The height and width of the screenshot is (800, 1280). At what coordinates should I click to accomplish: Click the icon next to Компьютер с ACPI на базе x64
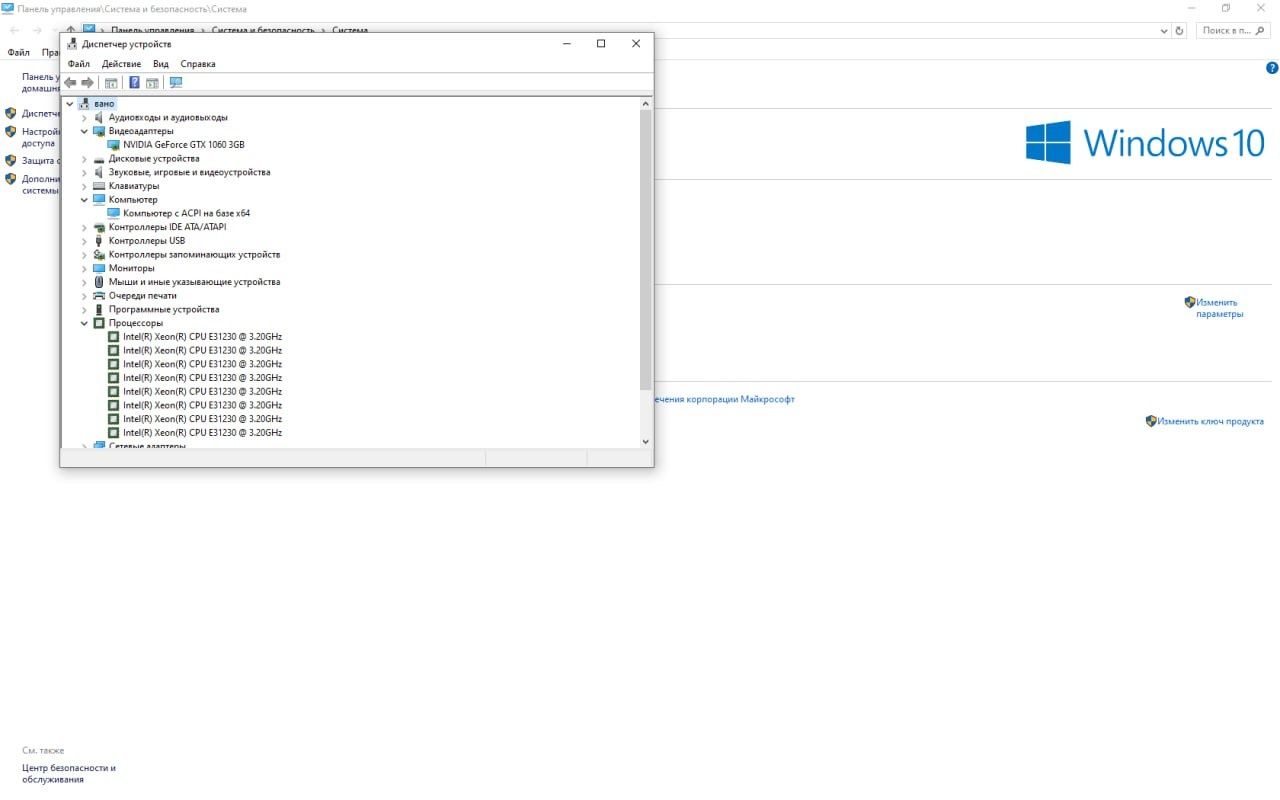pyautogui.click(x=113, y=213)
